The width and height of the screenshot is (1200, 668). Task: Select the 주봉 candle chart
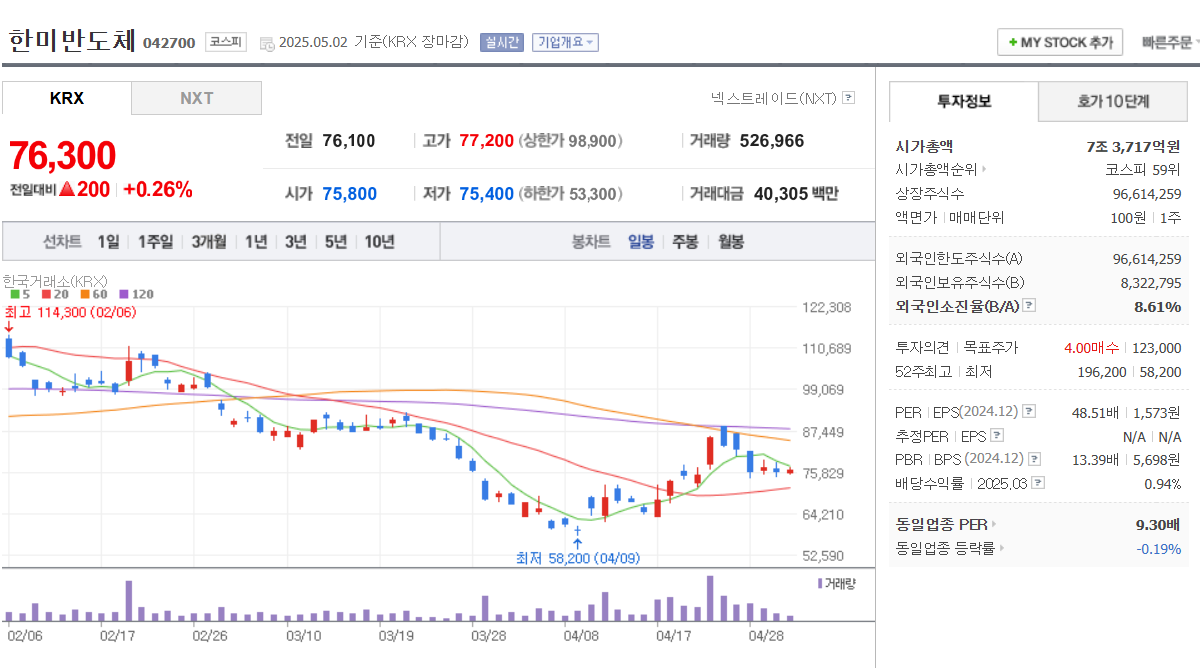[685, 241]
